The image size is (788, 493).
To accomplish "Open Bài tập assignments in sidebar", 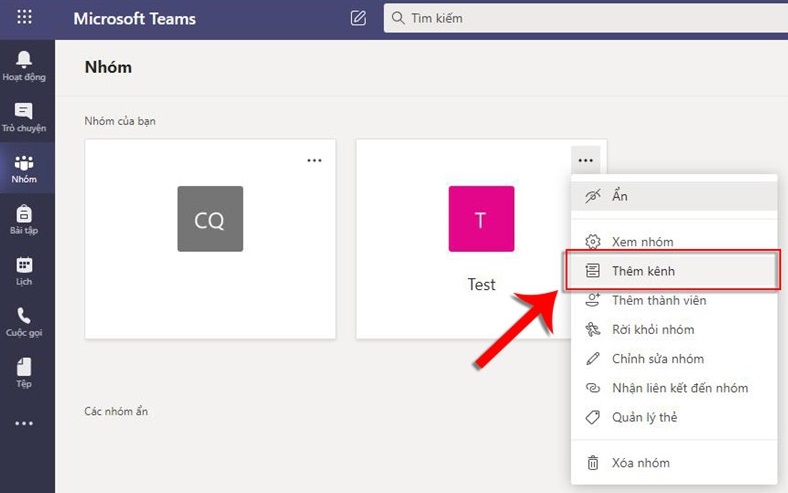I will pos(24,220).
